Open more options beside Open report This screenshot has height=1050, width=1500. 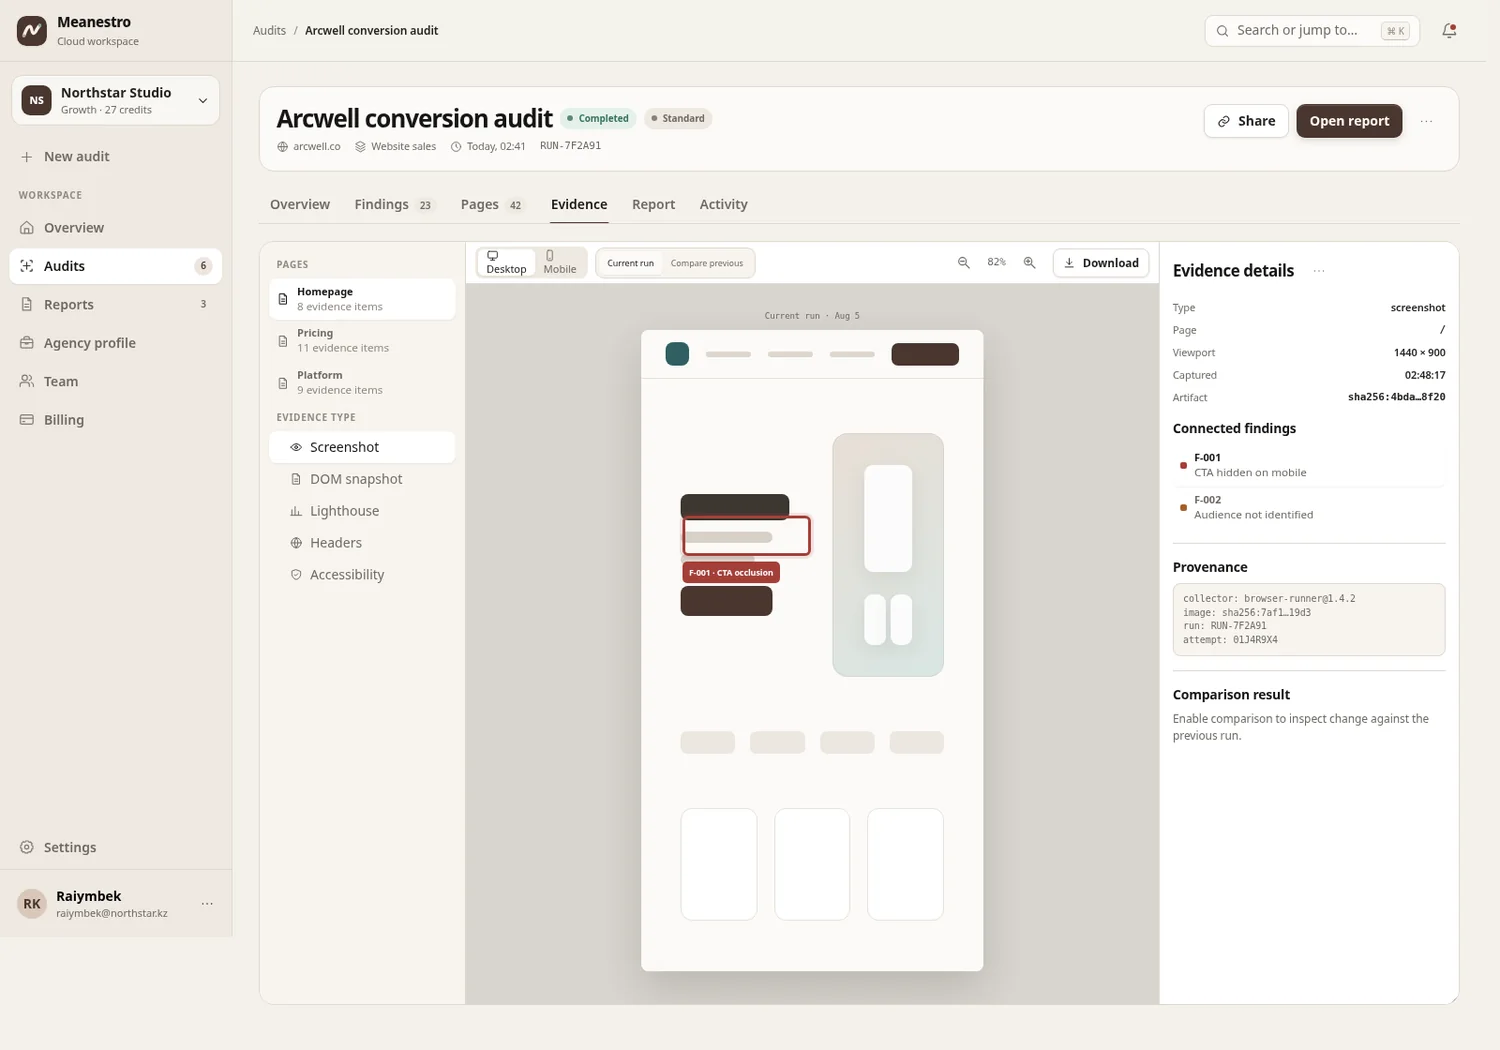pyautogui.click(x=1426, y=121)
